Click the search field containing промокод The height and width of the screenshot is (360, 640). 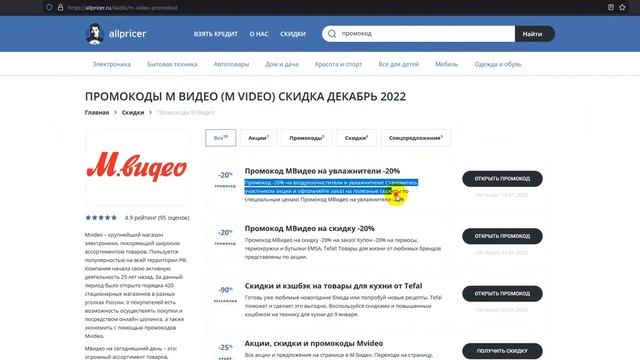[x=418, y=33]
